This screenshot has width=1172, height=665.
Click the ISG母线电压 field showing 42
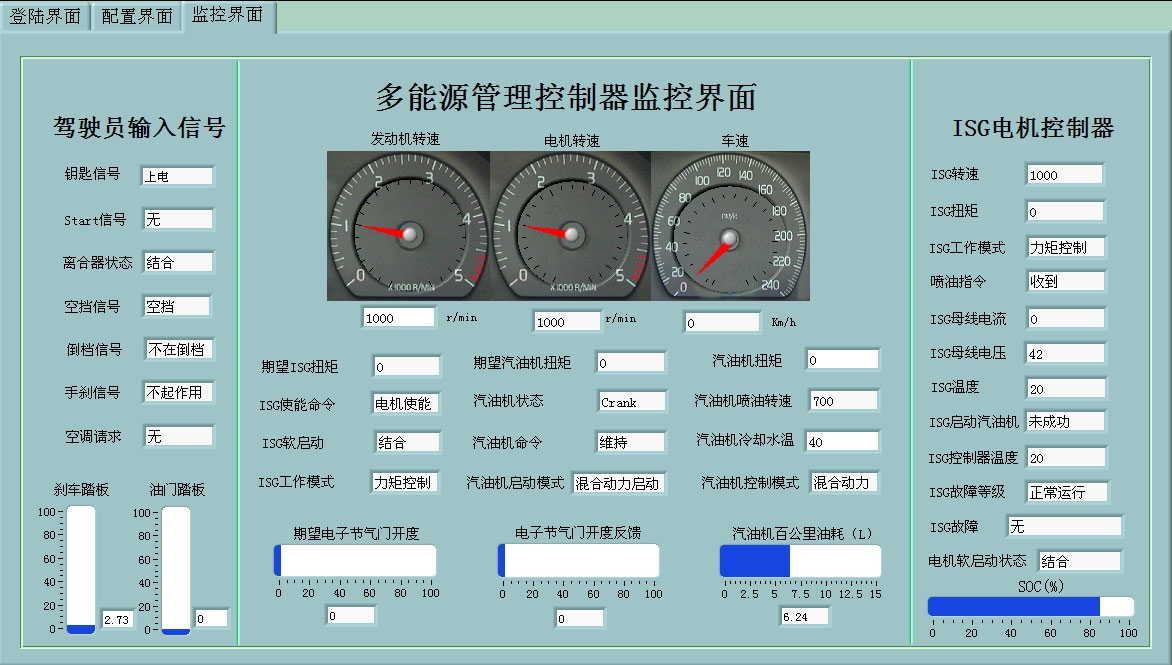click(1065, 353)
